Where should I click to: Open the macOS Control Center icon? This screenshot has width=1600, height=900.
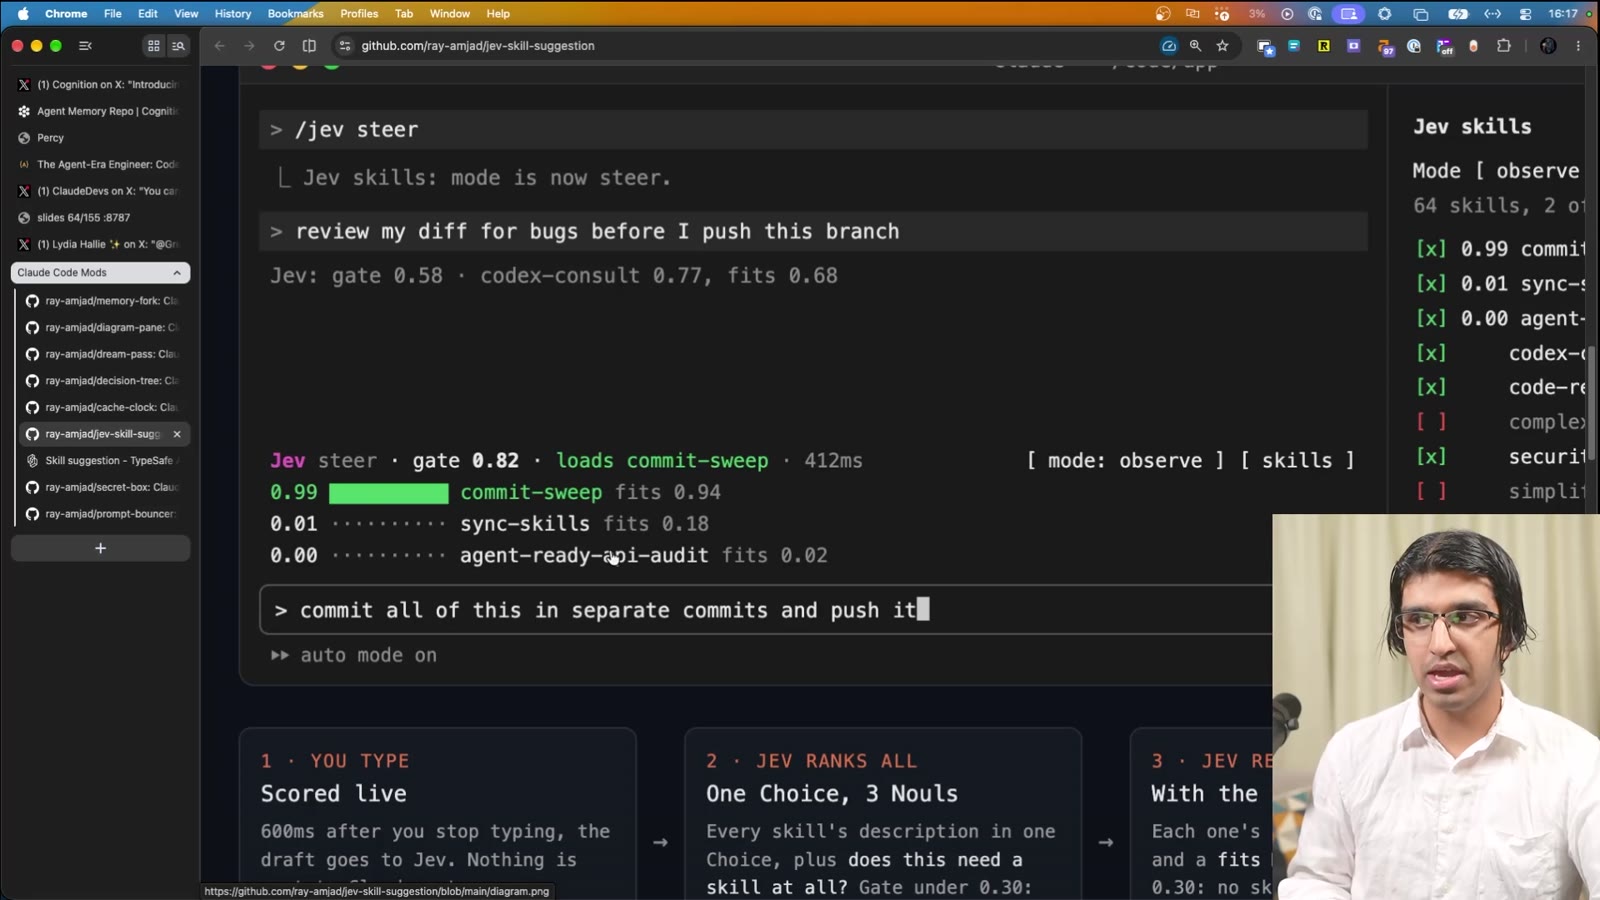coord(1525,14)
